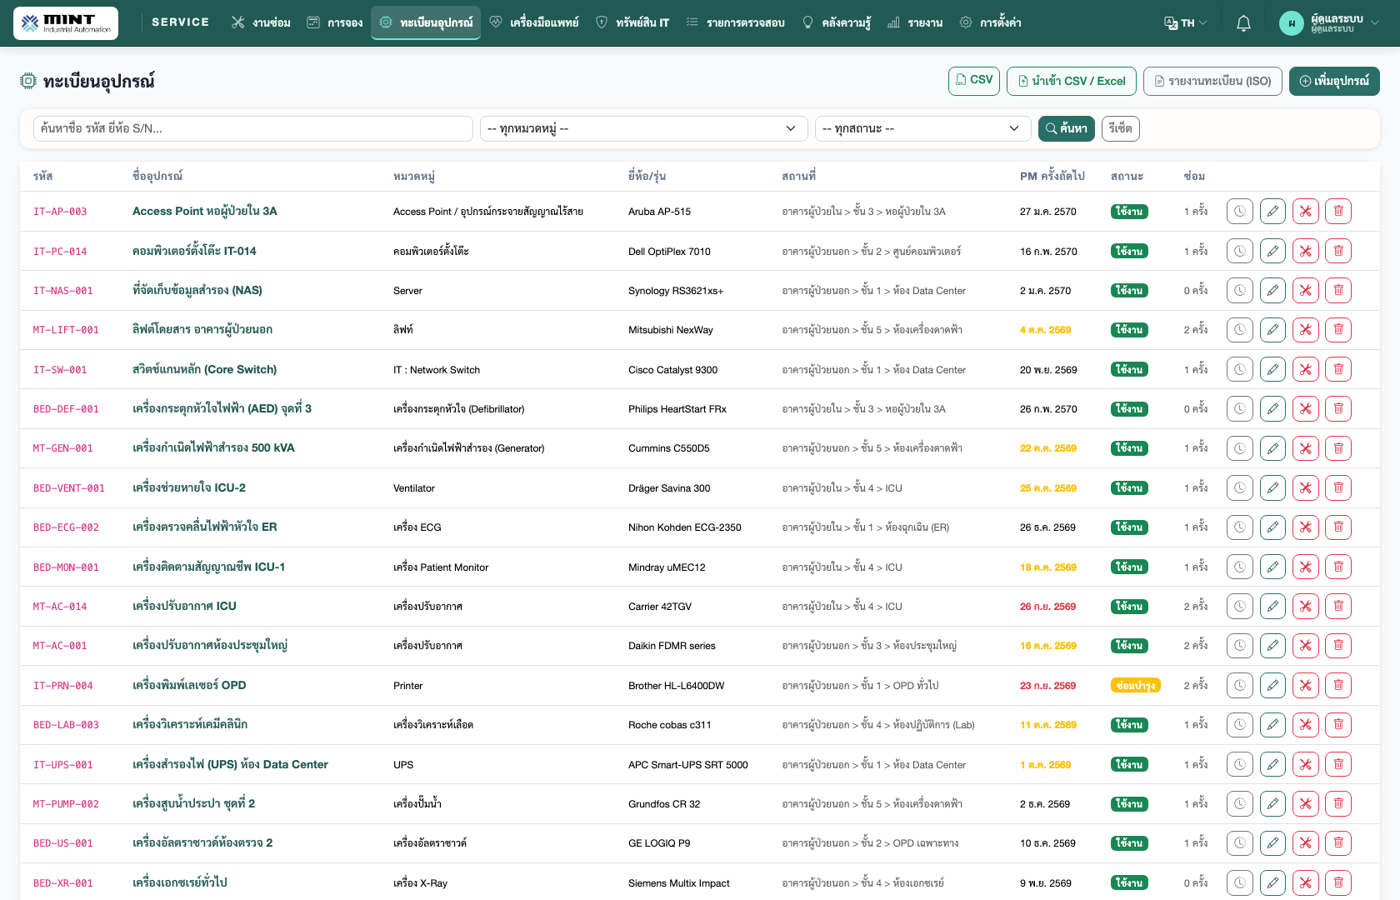Edit the BED-US-001 ultrasound row
Viewport: 1400px width, 900px height.
point(1272,843)
